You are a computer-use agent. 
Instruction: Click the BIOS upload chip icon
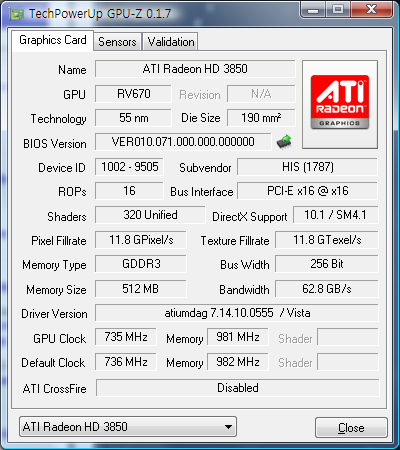coord(284,142)
